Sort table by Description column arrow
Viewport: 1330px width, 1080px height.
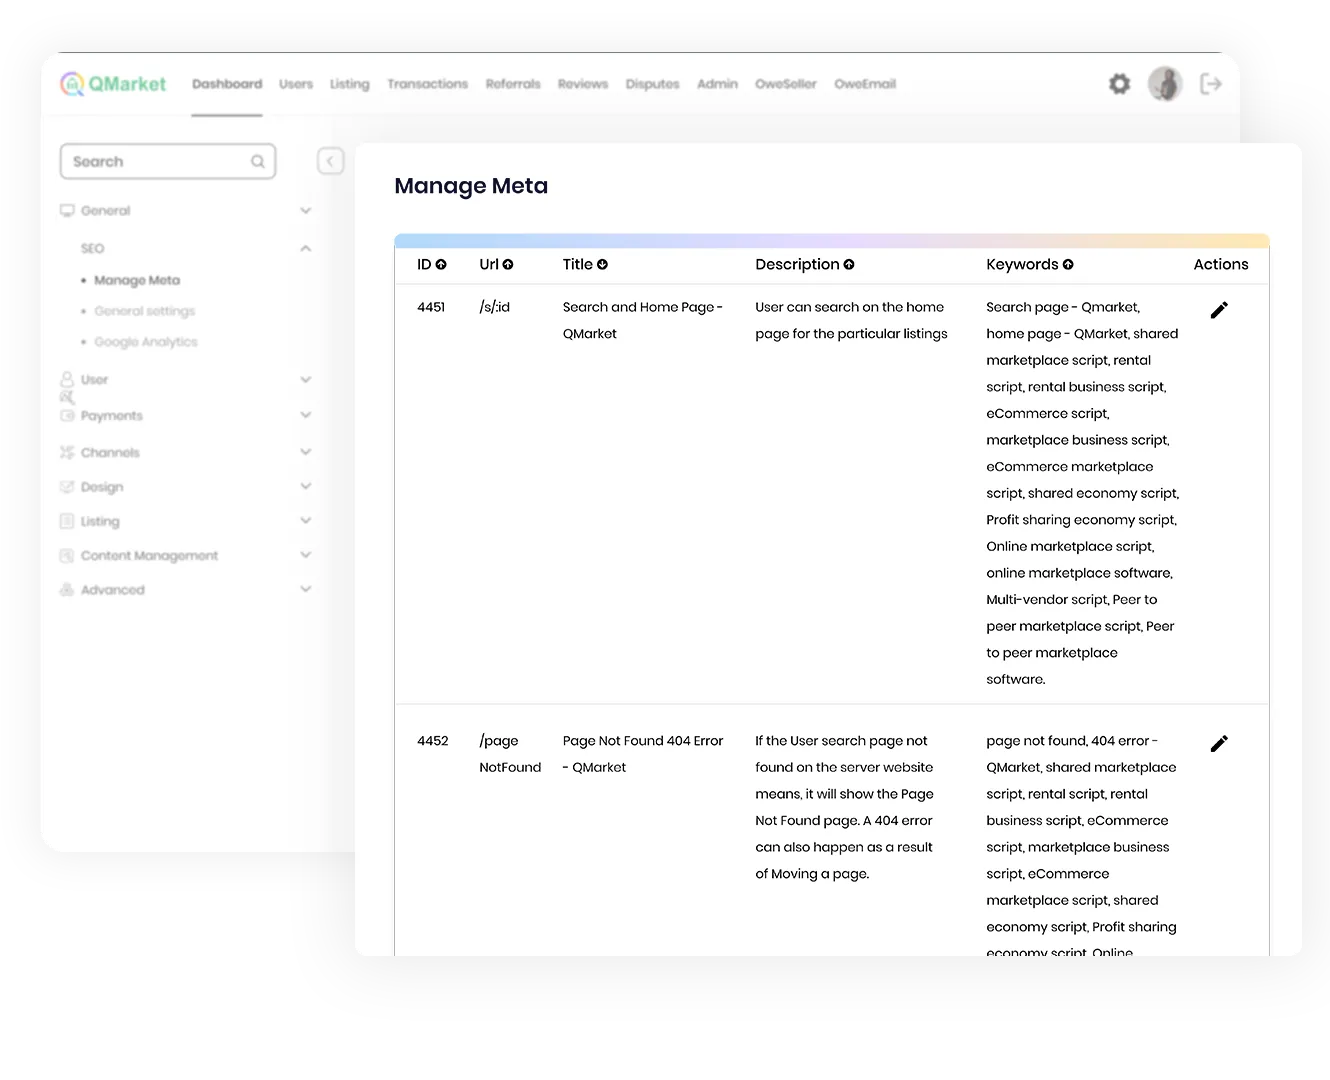(x=849, y=265)
